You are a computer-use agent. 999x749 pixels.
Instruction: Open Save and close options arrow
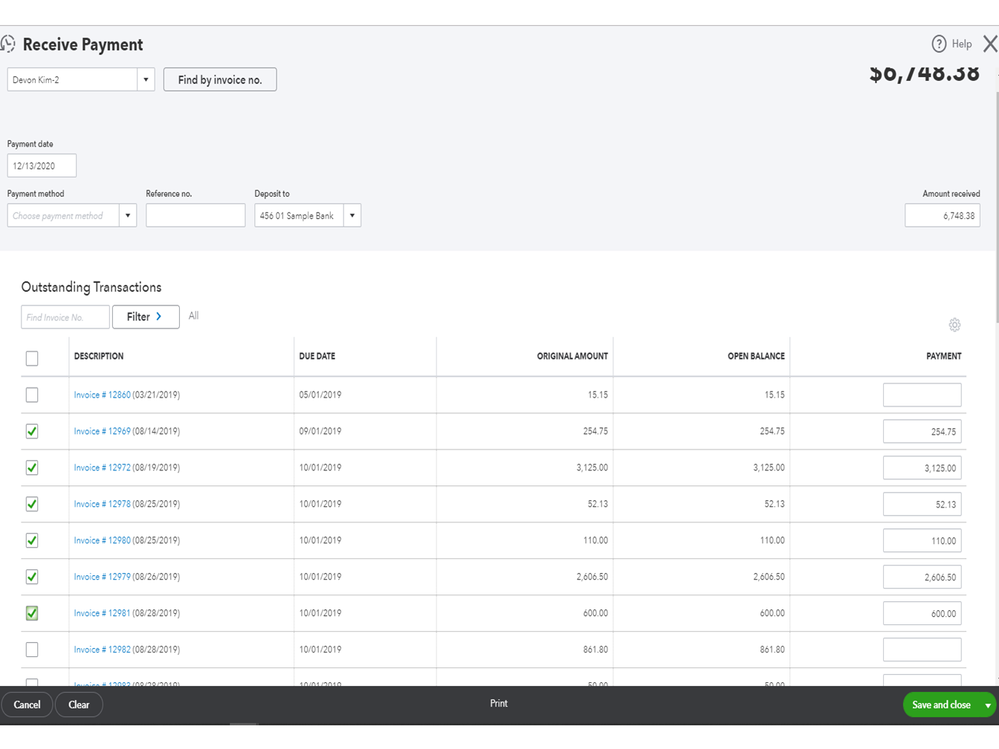988,705
